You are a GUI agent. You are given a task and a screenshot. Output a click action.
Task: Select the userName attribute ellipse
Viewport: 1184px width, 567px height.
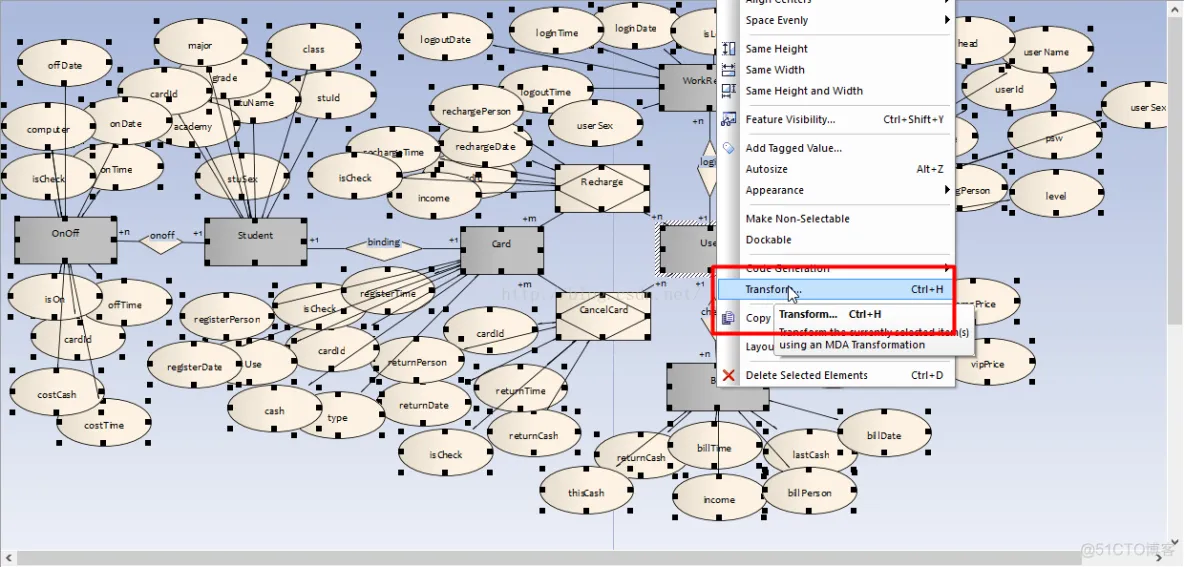[1046, 51]
